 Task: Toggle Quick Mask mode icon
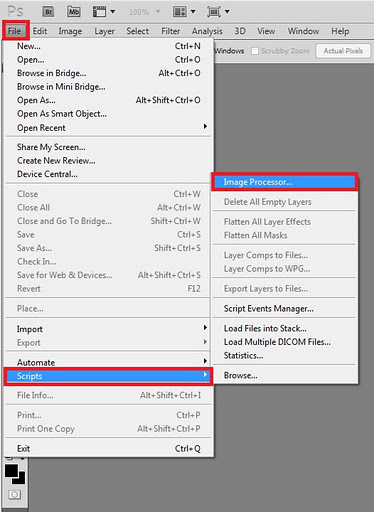pos(14,495)
